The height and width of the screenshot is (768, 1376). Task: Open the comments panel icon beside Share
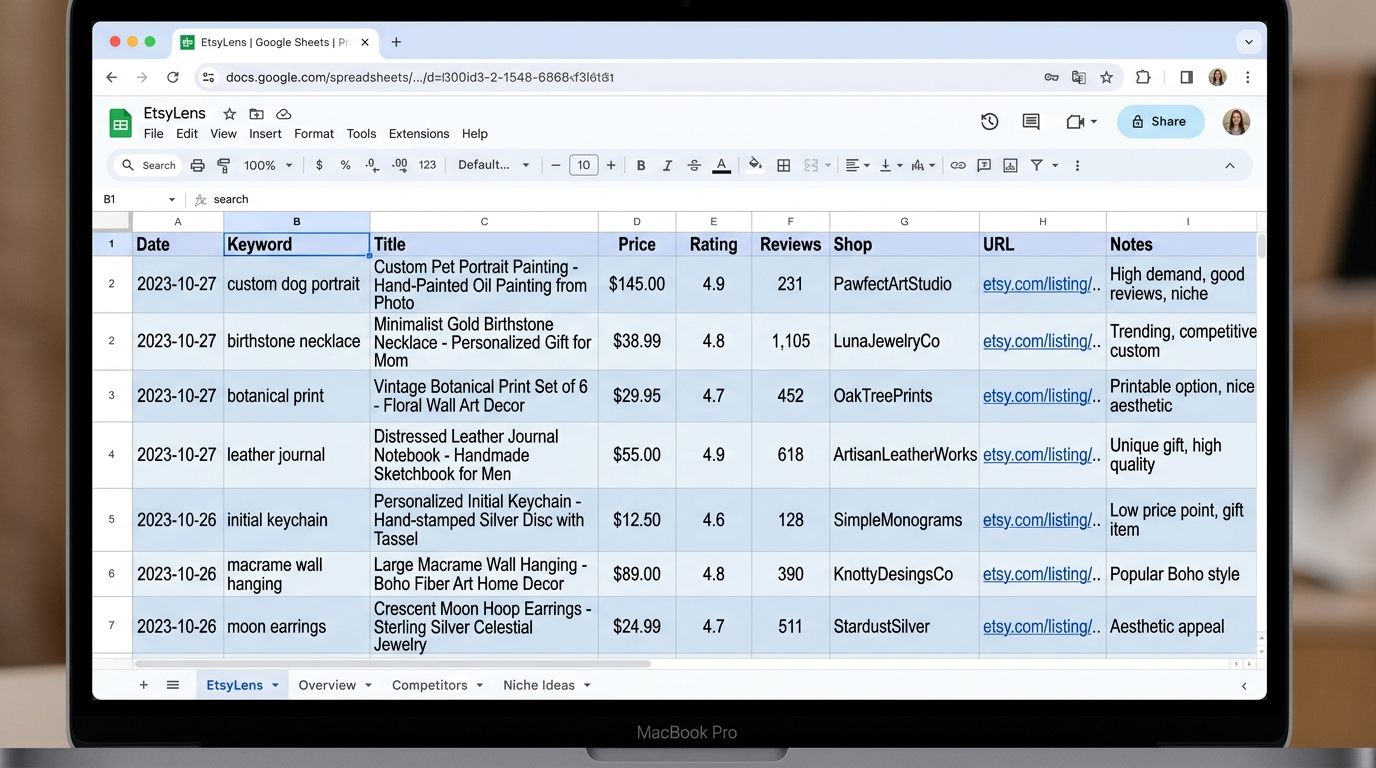click(x=1031, y=121)
